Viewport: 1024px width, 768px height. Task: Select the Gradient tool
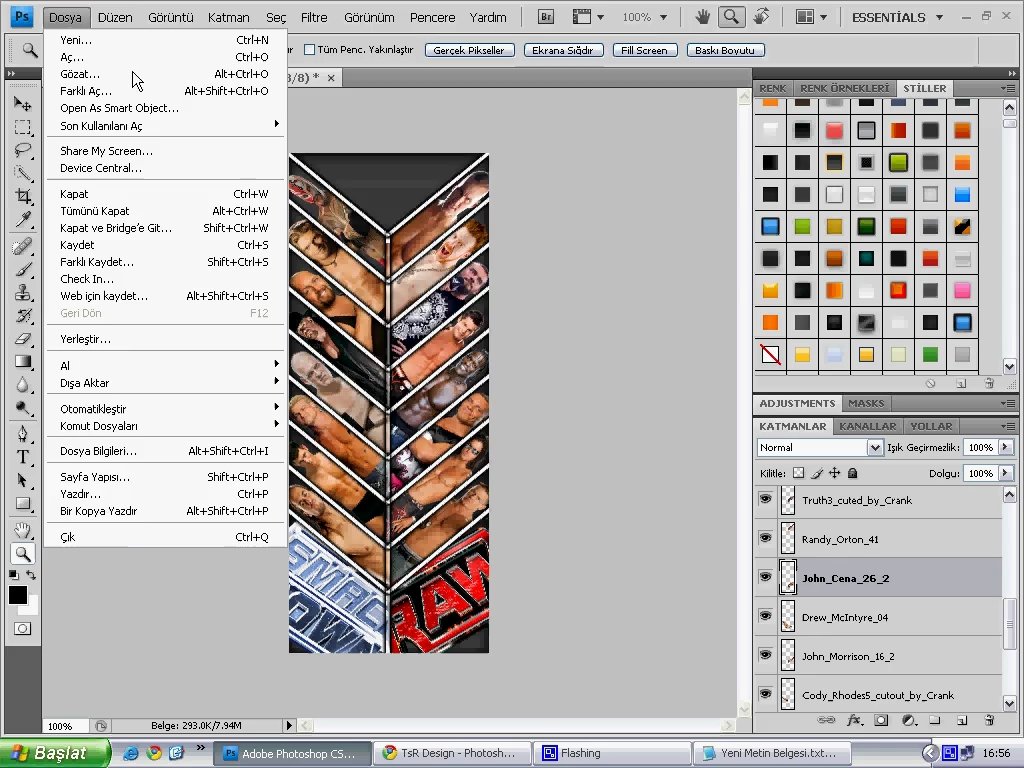click(23, 361)
